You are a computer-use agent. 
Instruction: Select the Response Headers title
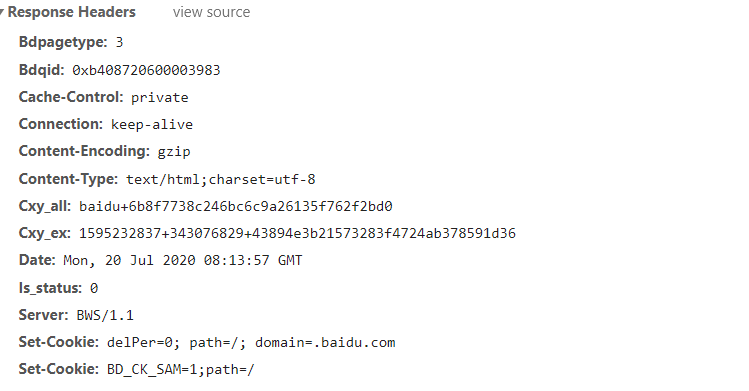[x=72, y=12]
